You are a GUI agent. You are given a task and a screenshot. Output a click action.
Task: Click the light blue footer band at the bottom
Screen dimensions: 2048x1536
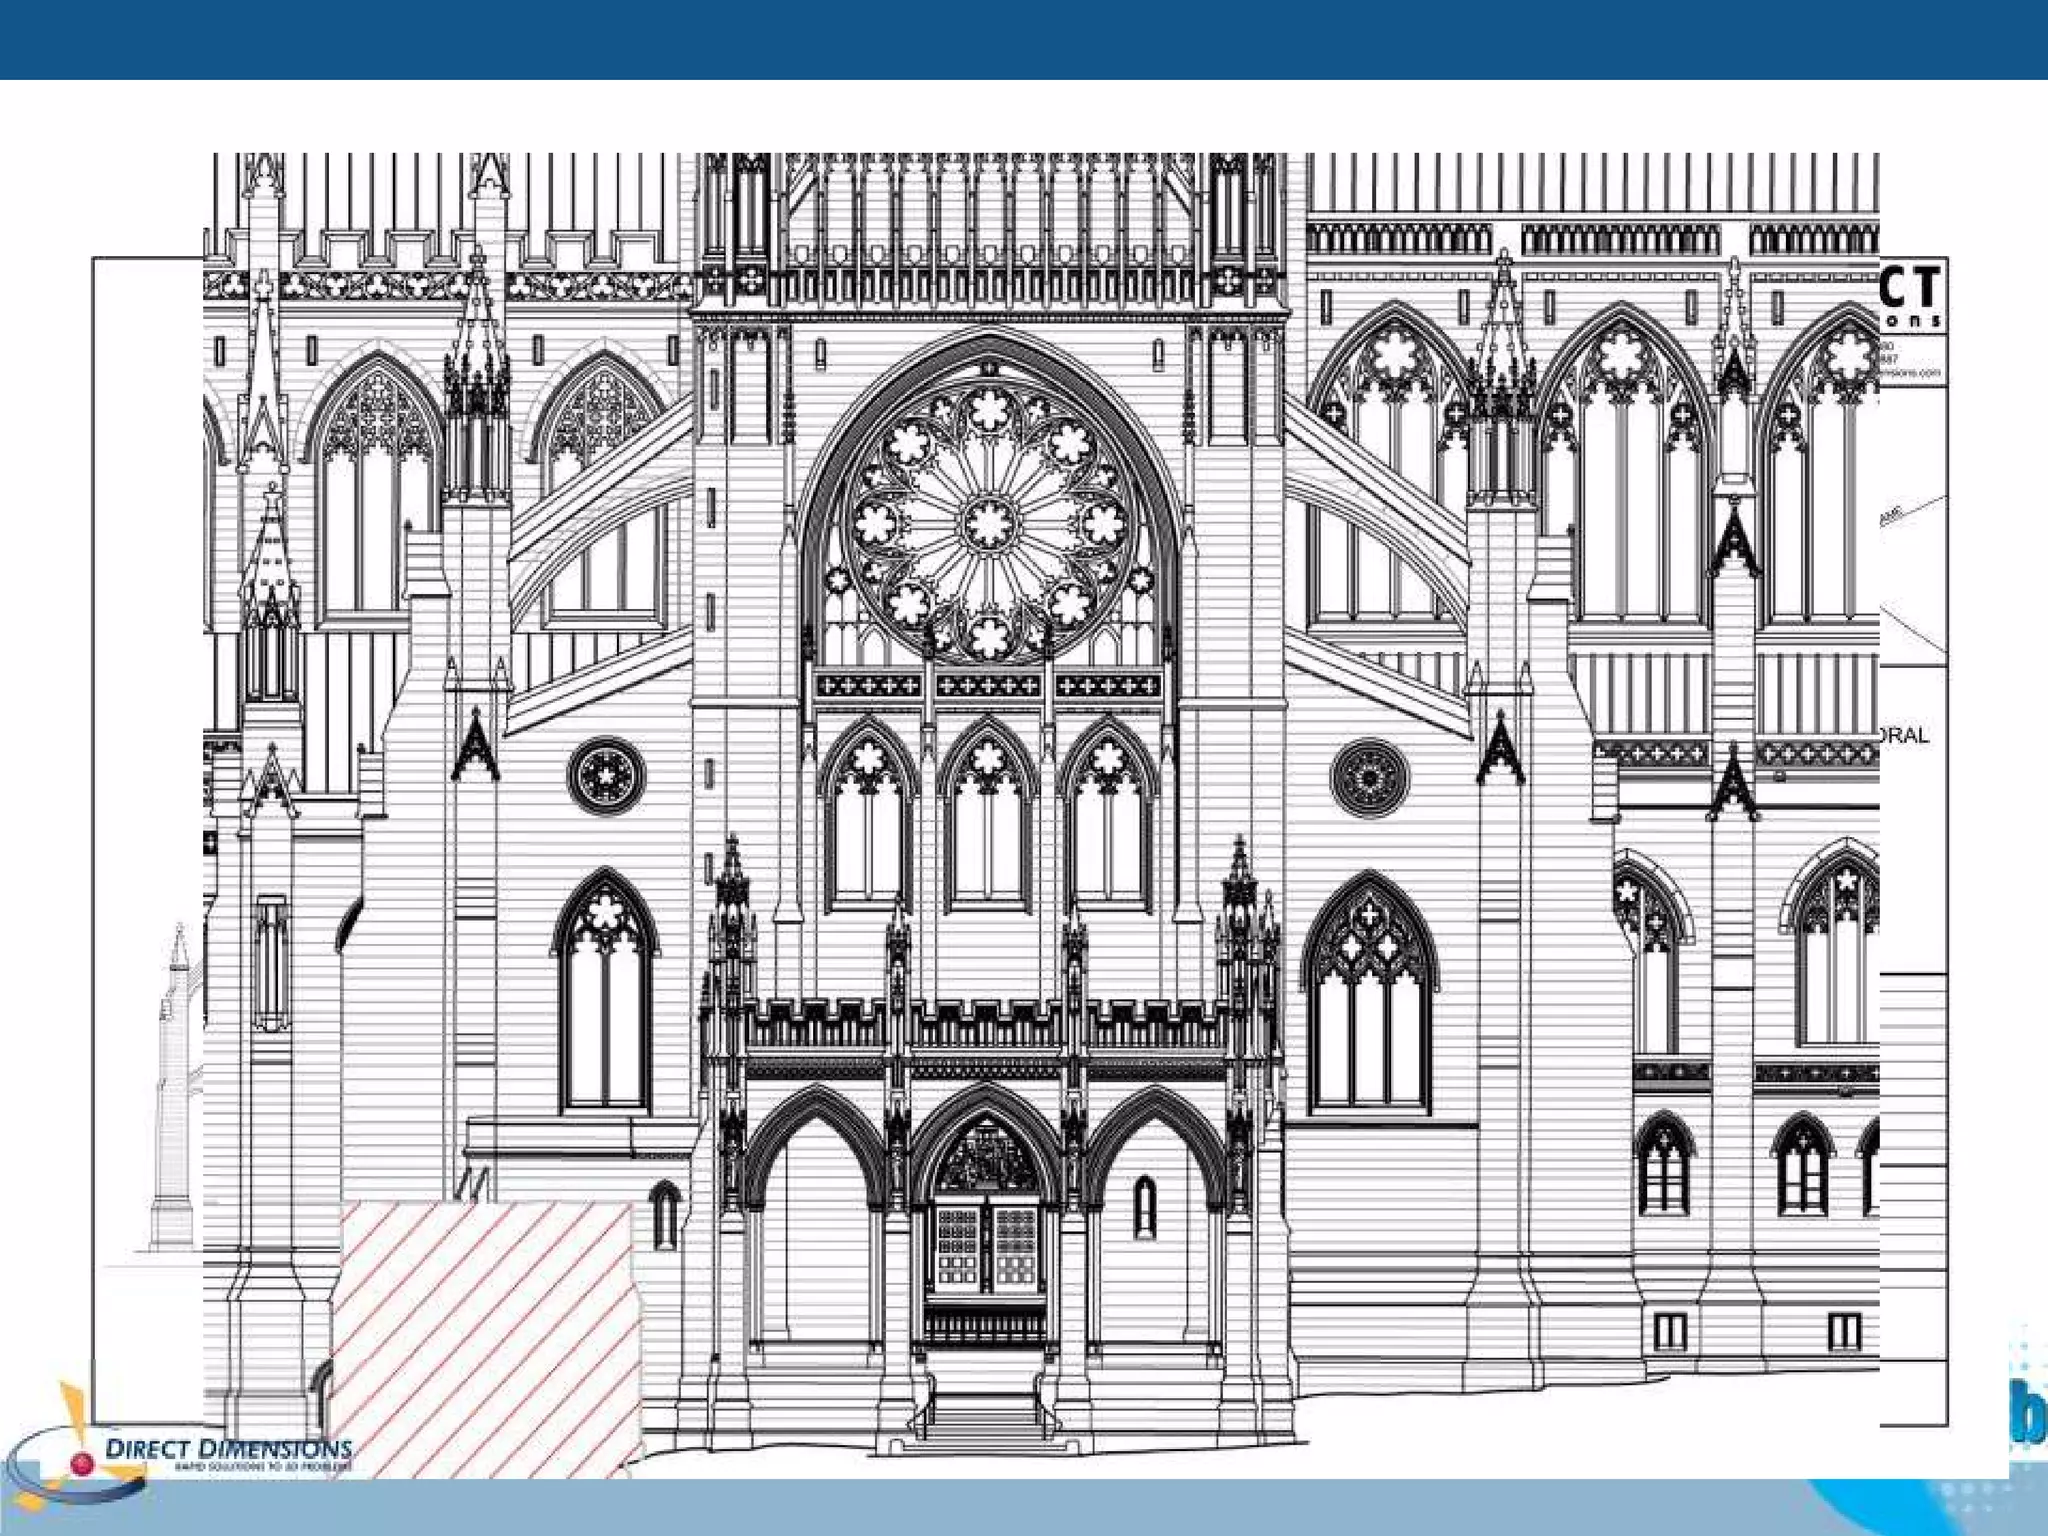point(1024,1510)
